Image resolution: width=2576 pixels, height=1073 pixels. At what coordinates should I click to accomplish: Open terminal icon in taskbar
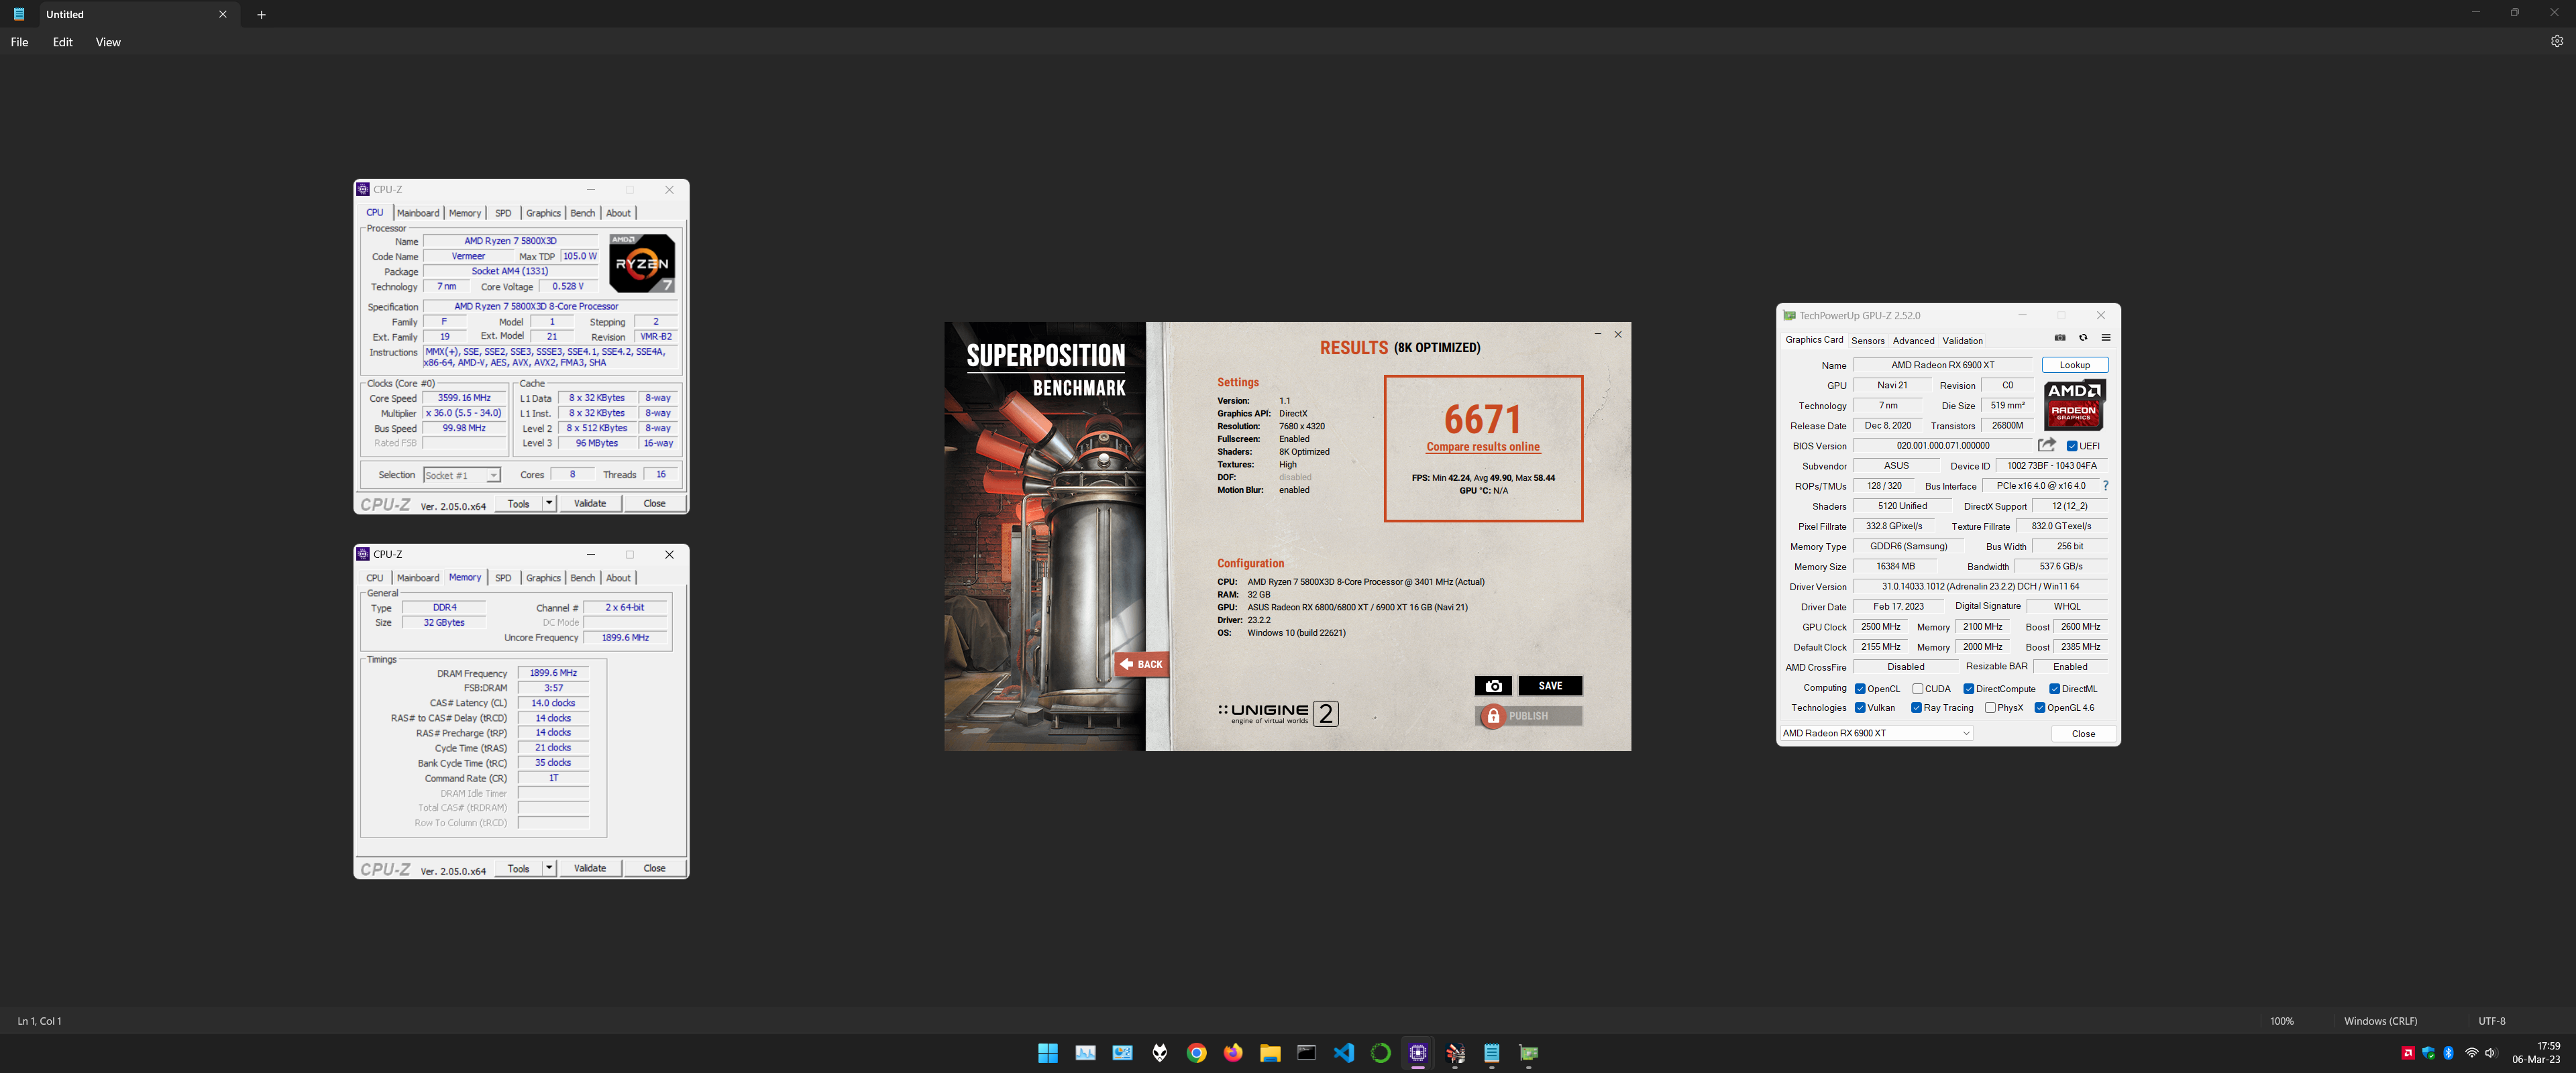[x=1307, y=1052]
